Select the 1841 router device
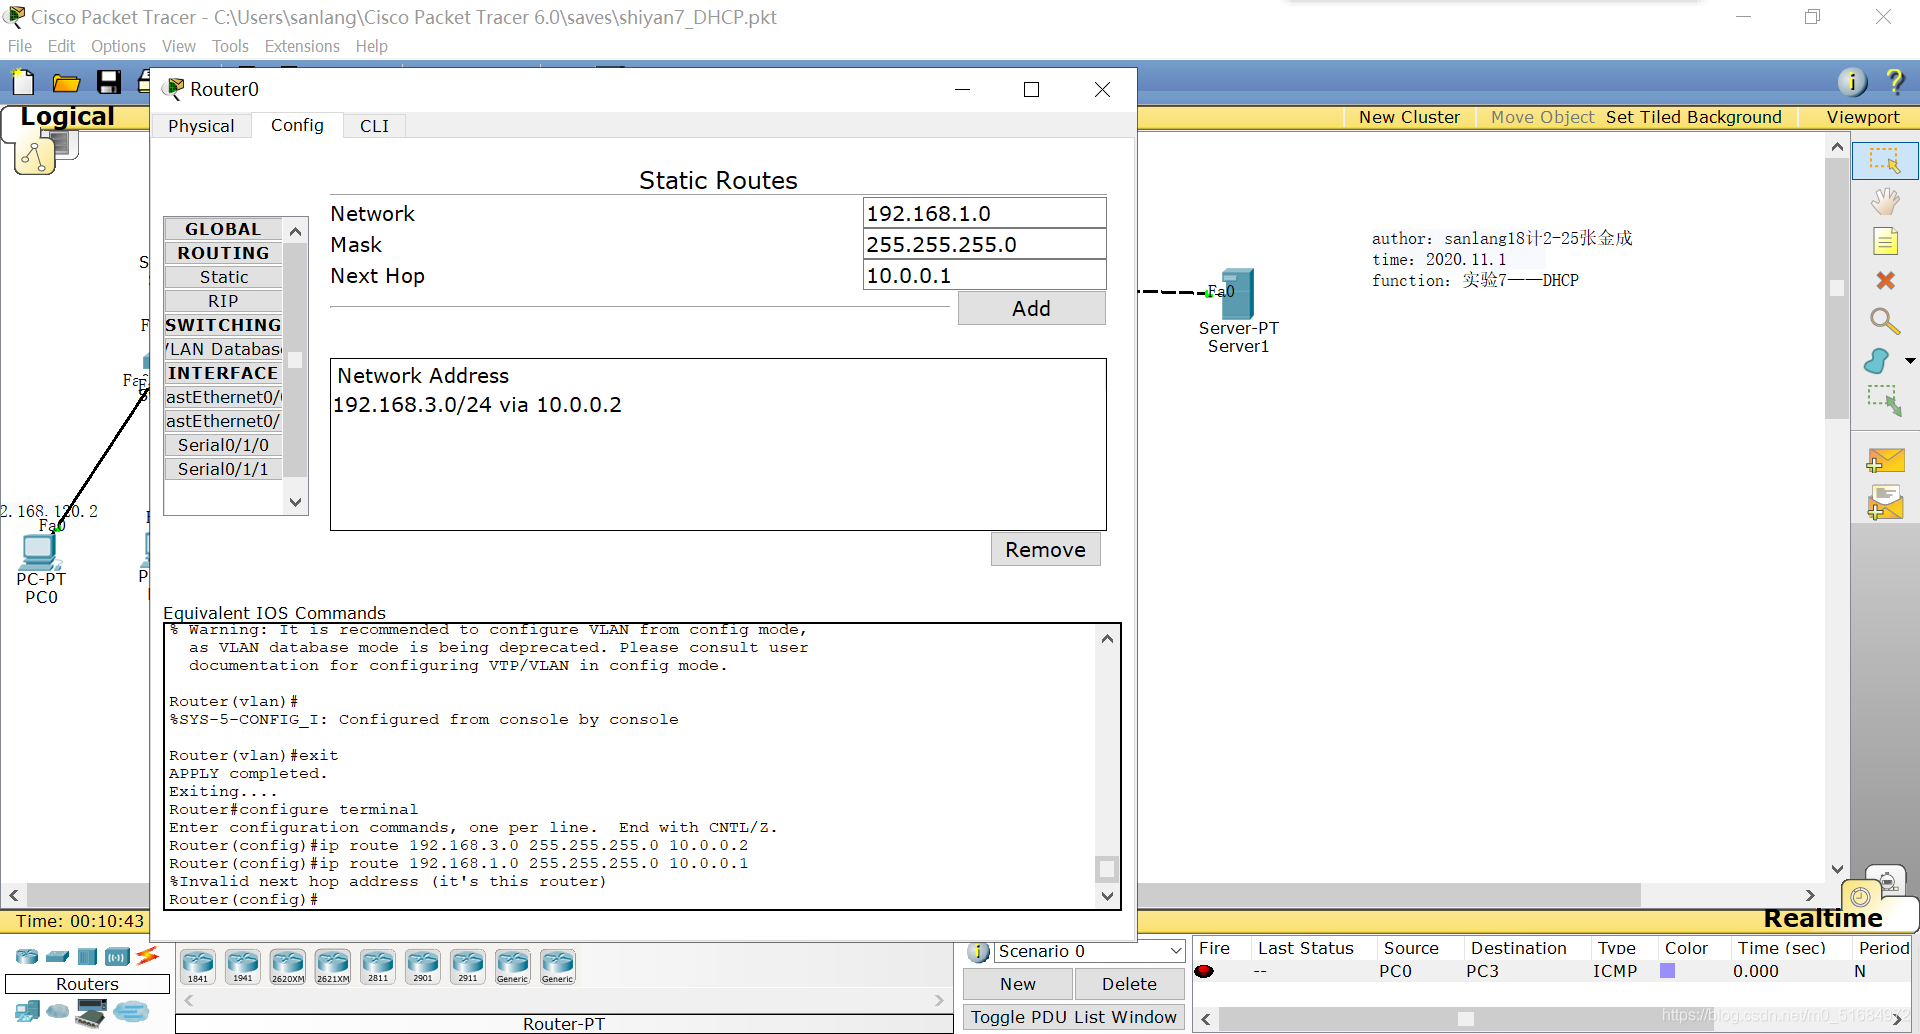Viewport: 1920px width, 1034px height. point(198,966)
